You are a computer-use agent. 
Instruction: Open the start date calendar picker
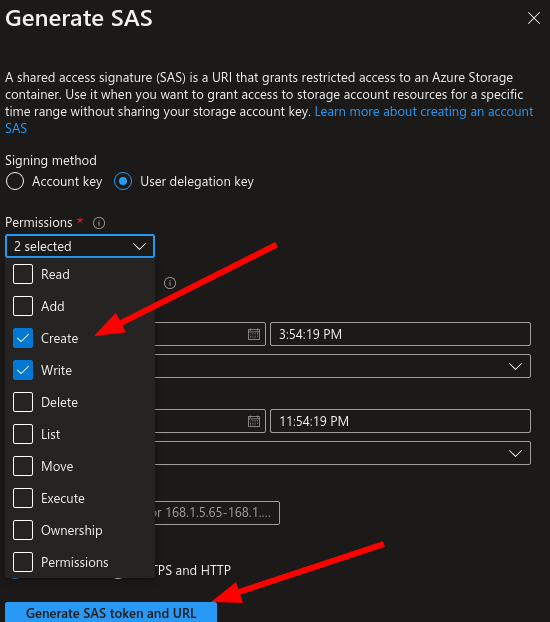click(x=254, y=334)
